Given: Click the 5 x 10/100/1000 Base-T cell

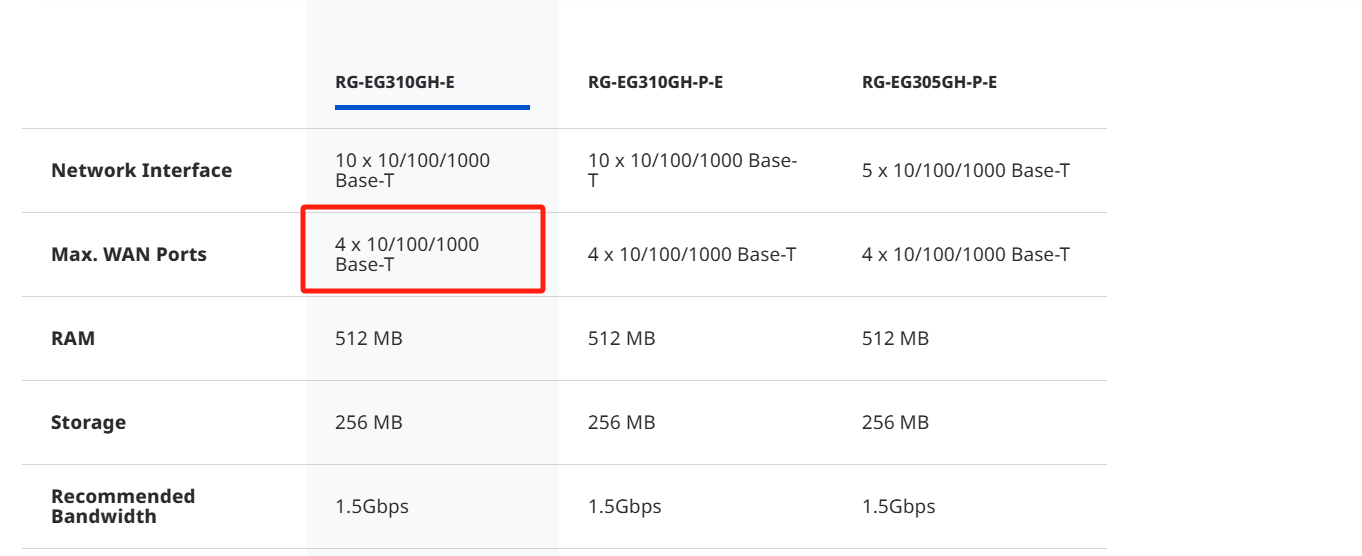Looking at the screenshot, I should coord(965,170).
